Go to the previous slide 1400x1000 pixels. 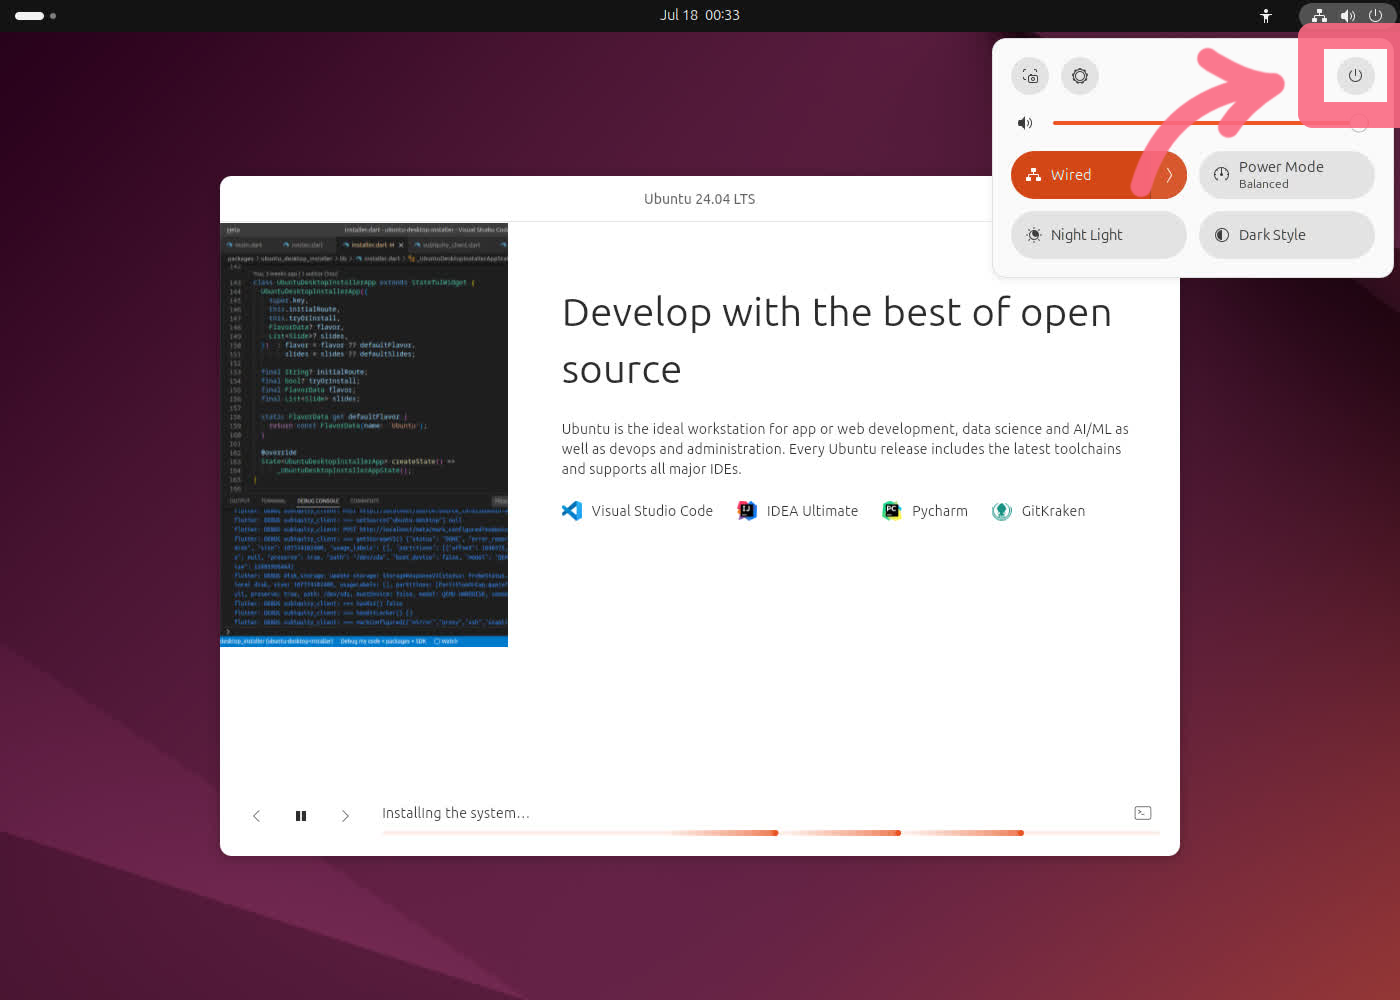(x=257, y=816)
